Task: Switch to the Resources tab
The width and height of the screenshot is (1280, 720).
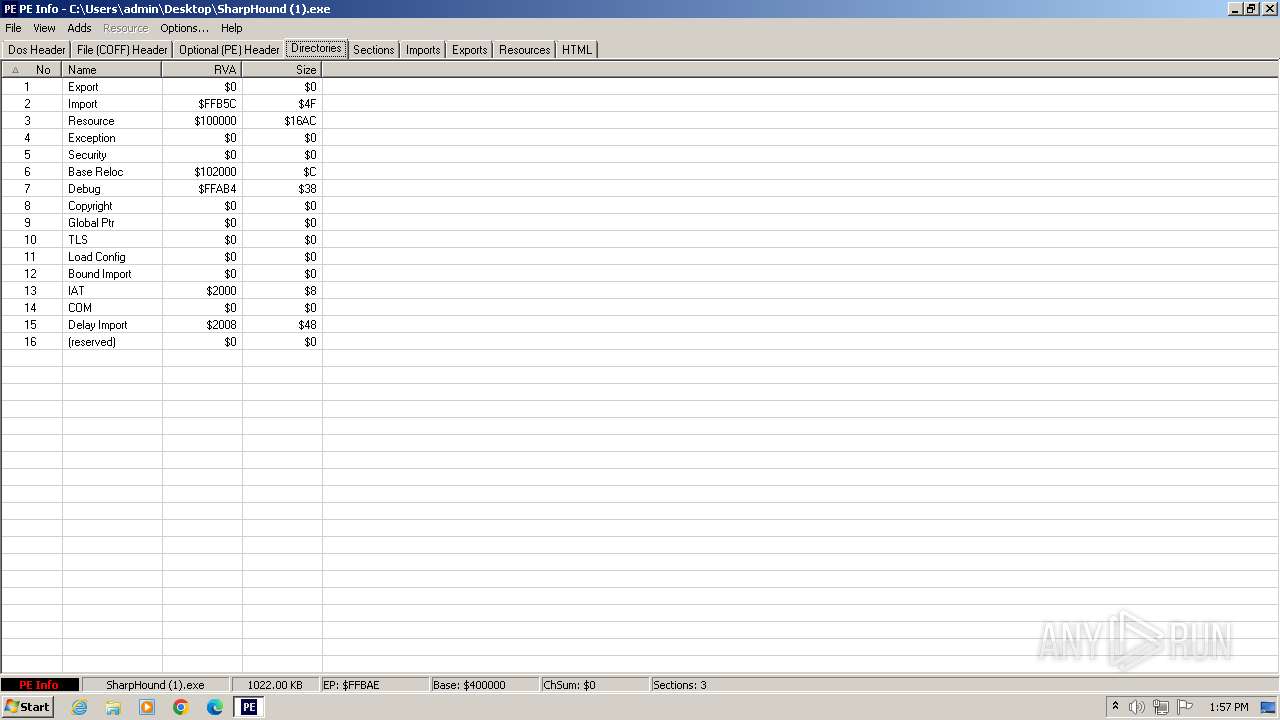Action: click(524, 50)
